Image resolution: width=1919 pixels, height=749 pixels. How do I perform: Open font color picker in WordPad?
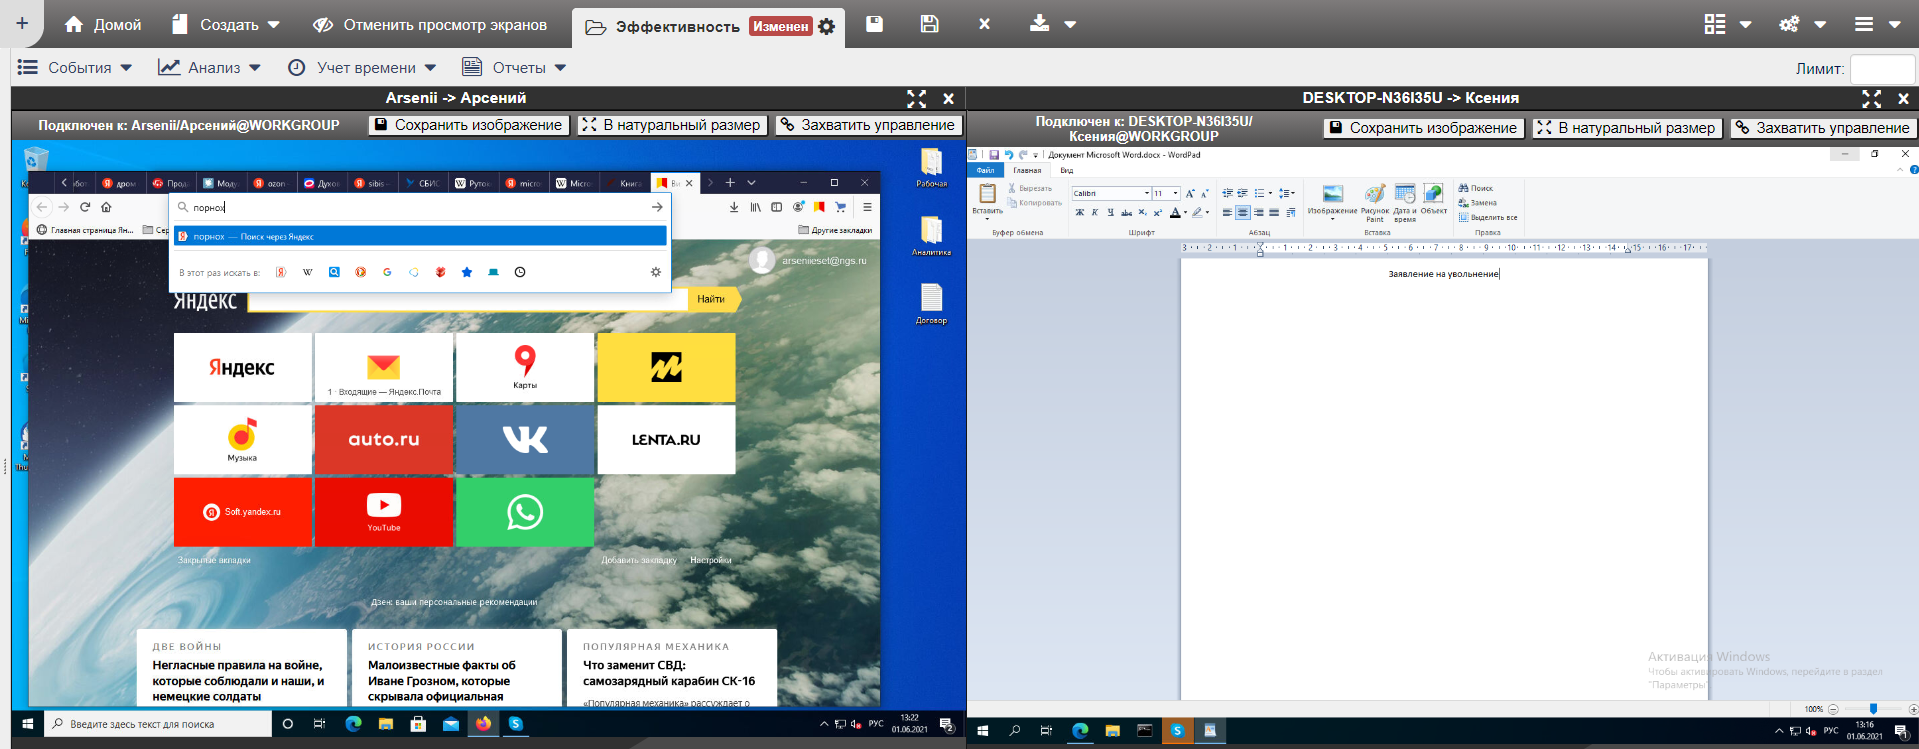click(1178, 212)
